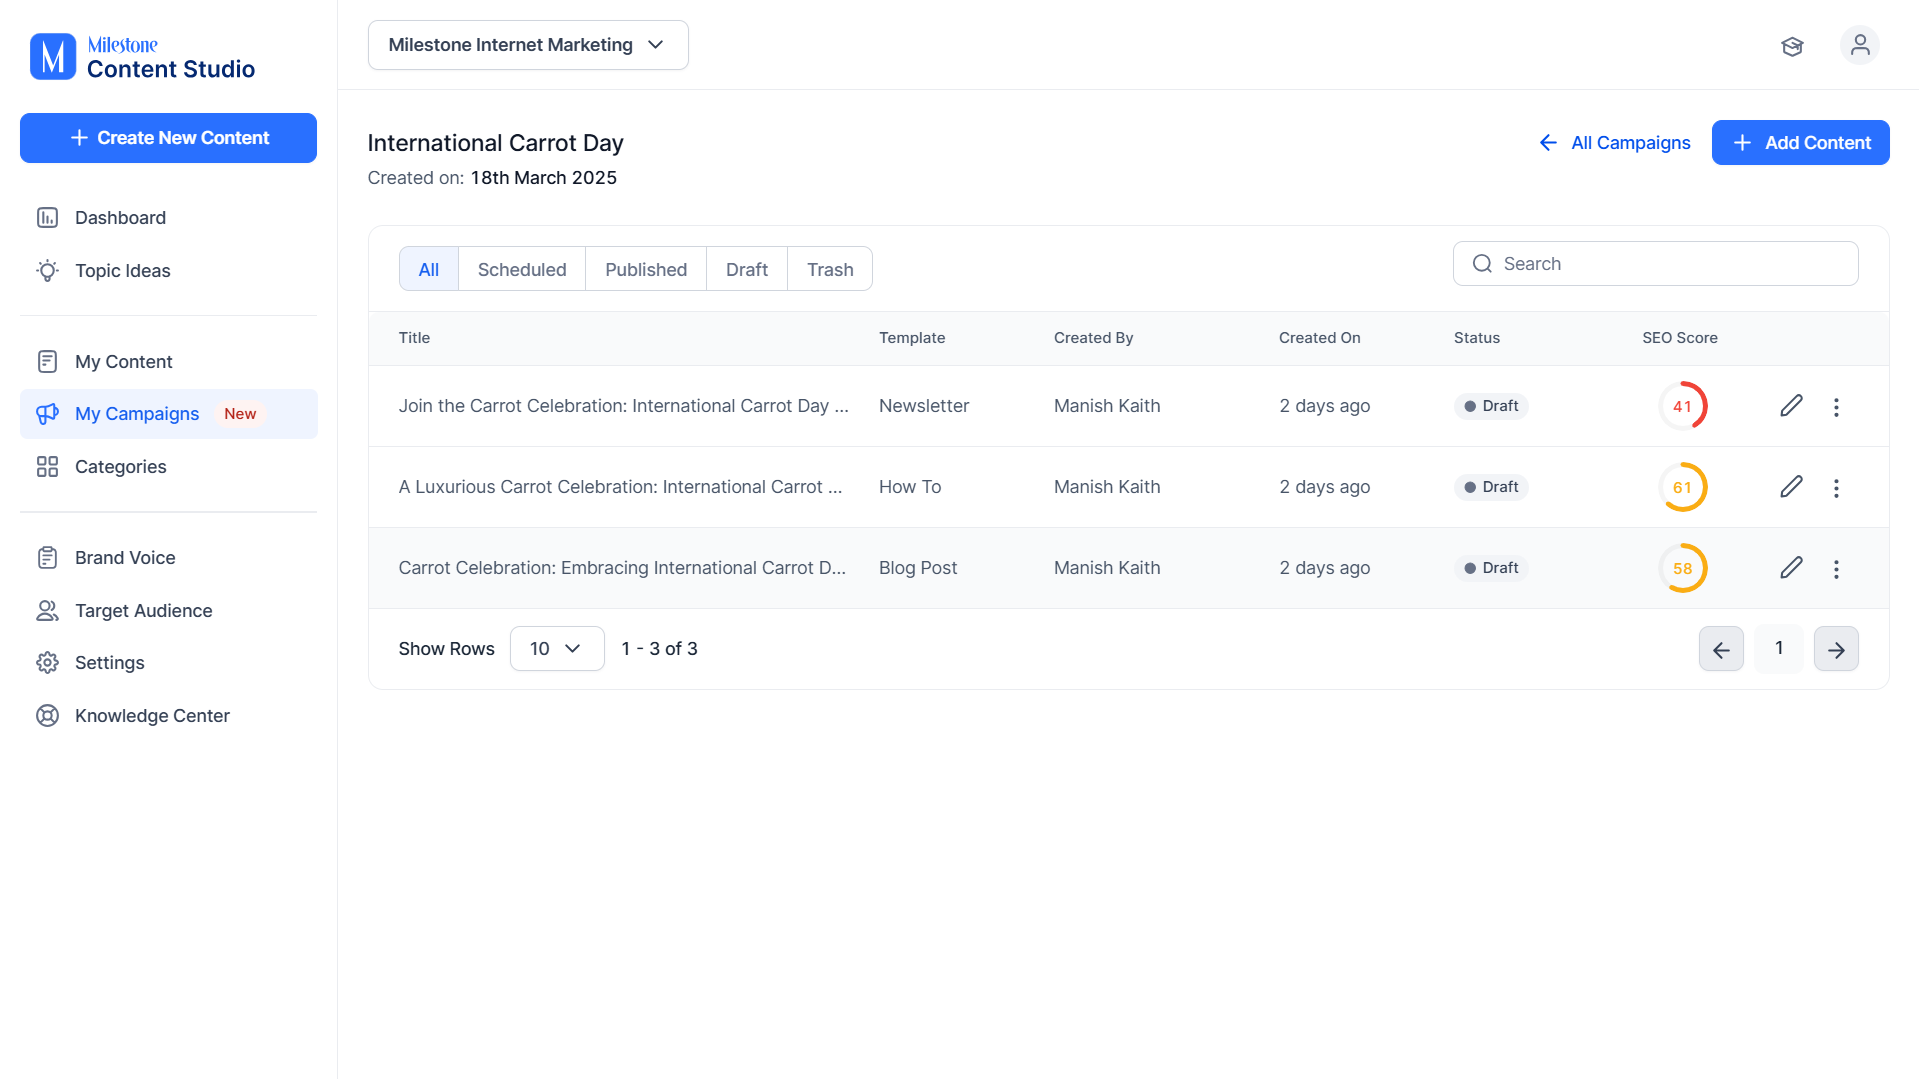The image size is (1919, 1079).
Task: Click the page number 1 button
Action: [x=1779, y=649]
